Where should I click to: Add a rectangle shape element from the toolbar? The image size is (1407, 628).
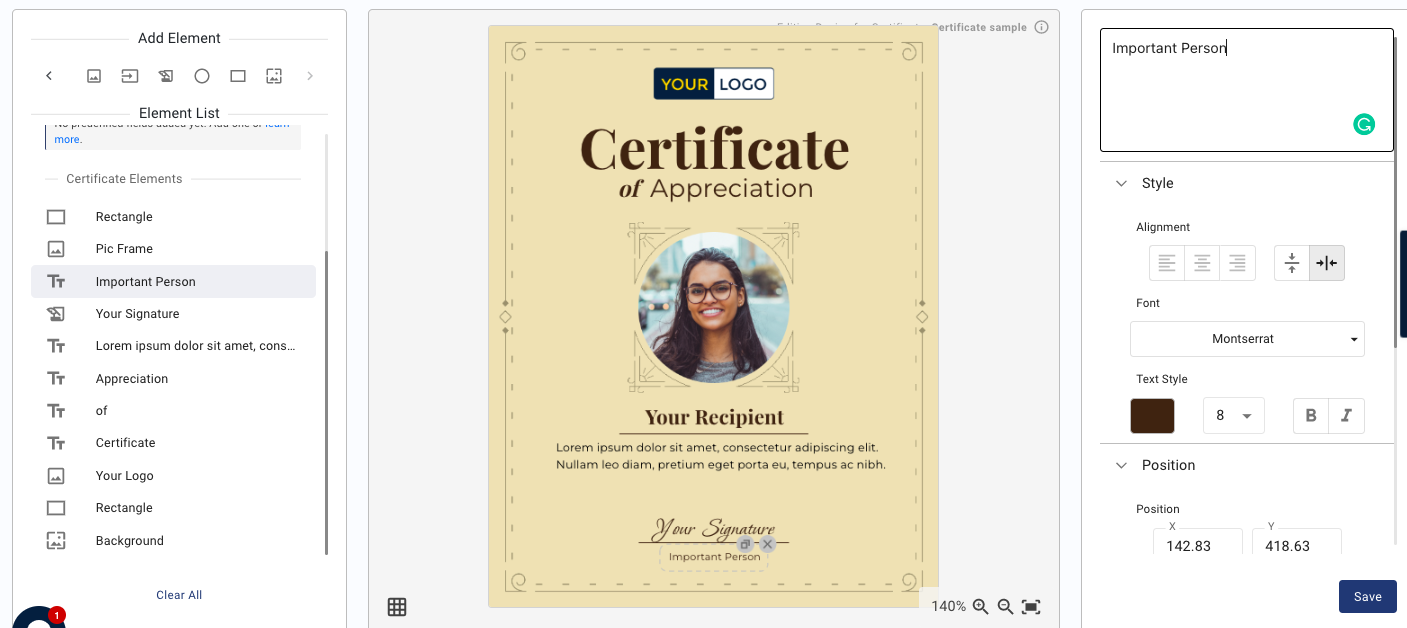pyautogui.click(x=238, y=76)
